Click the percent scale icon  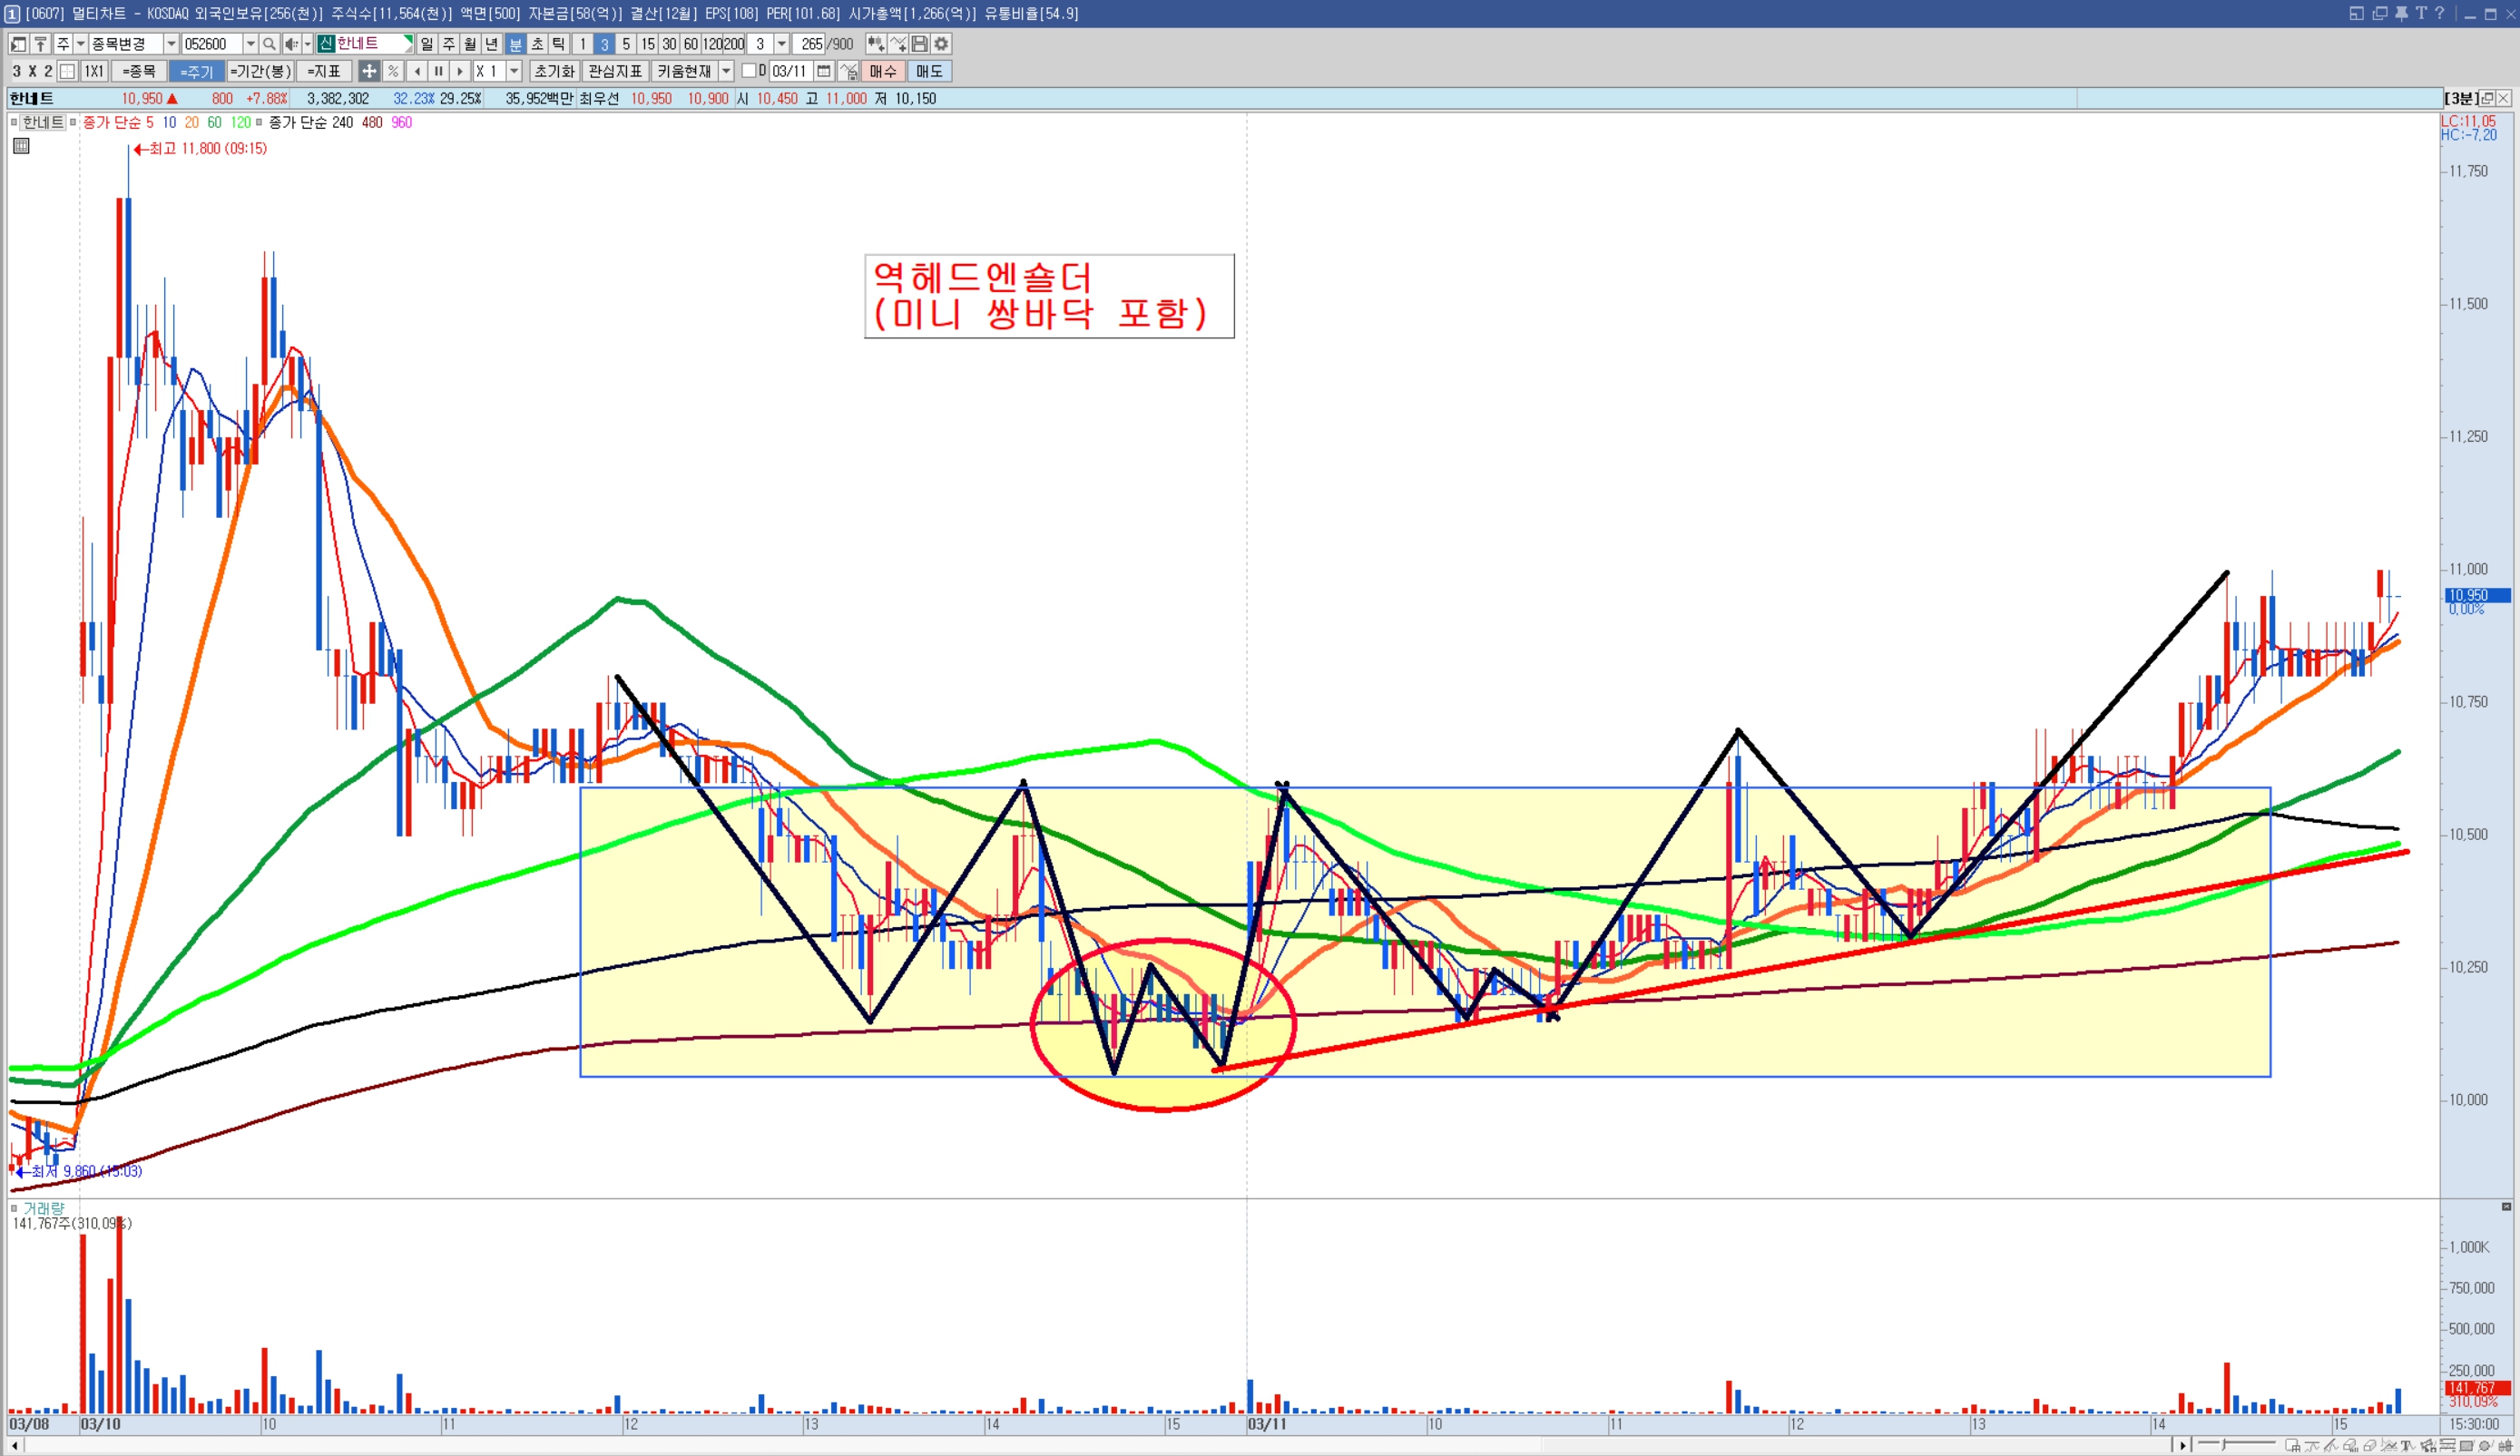click(393, 71)
